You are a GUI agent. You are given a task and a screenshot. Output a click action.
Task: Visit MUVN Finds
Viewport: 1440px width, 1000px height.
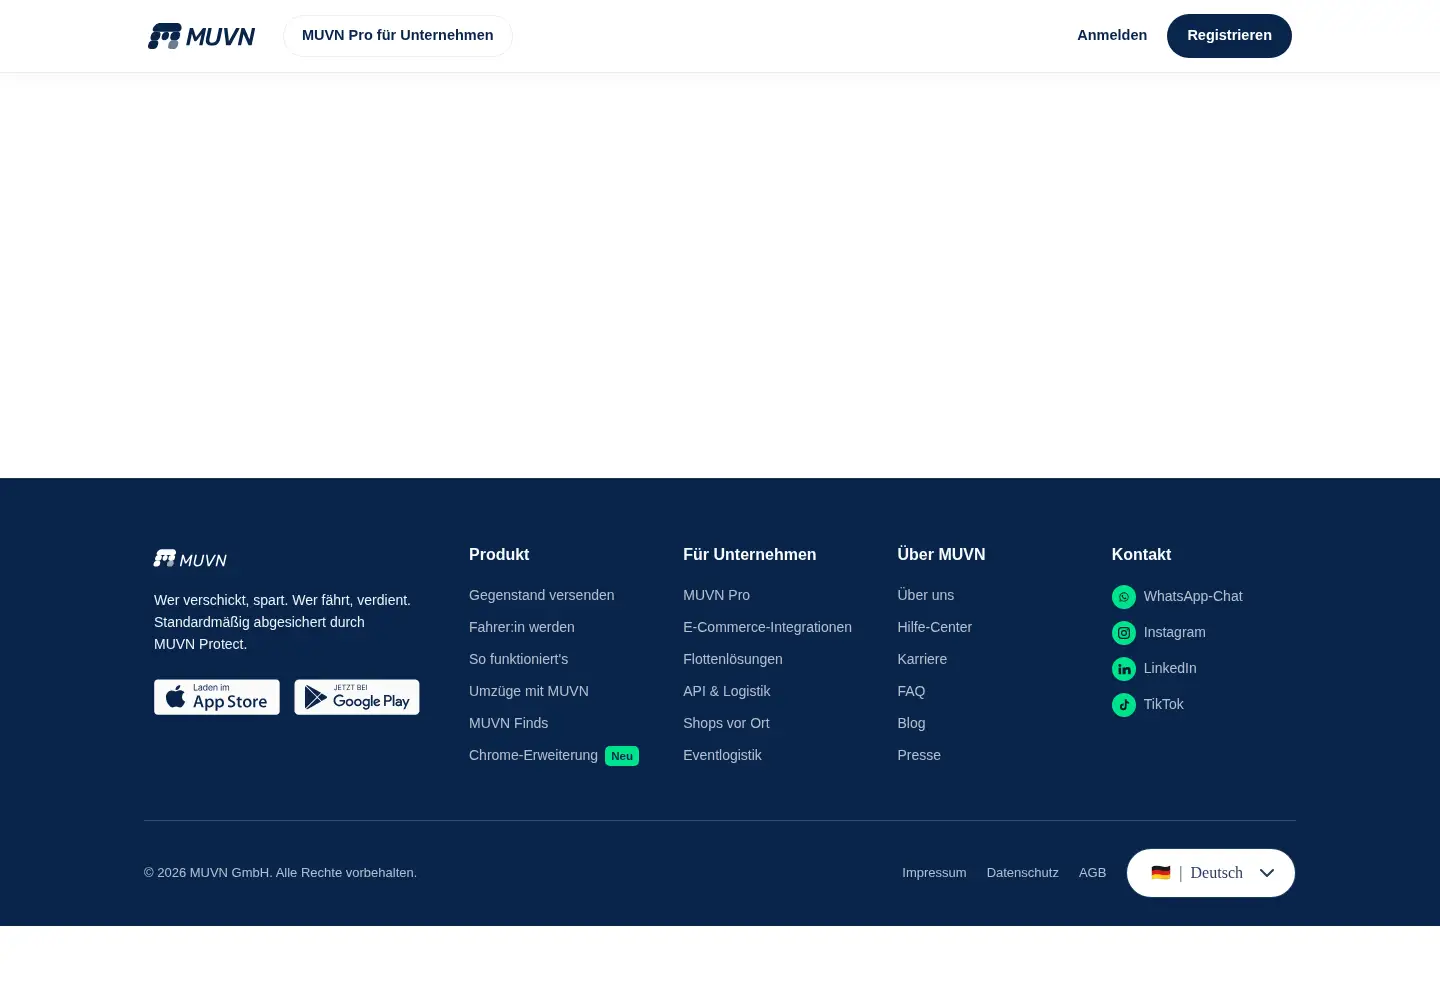(509, 723)
